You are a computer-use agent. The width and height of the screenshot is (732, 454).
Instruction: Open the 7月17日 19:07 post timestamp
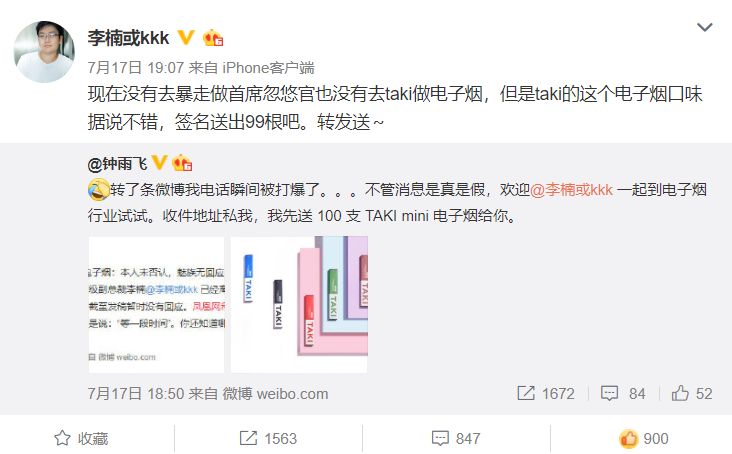click(135, 68)
